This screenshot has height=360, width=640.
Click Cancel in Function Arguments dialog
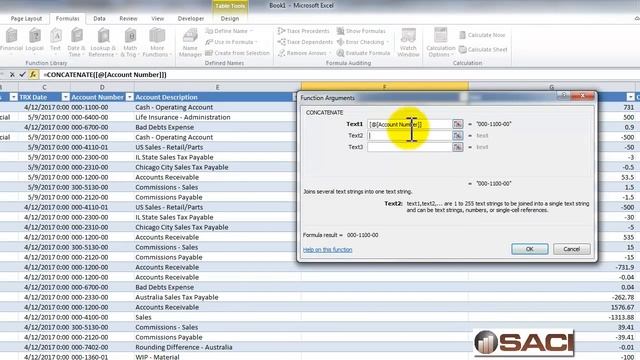pos(571,249)
